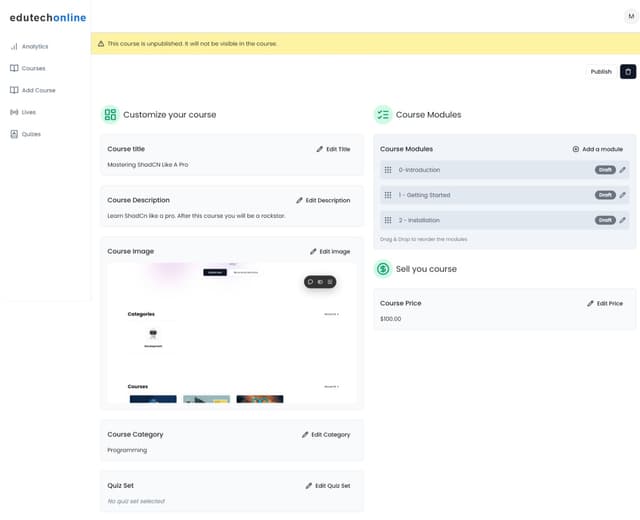
Task: Click Edit Title
Action: [x=333, y=149]
